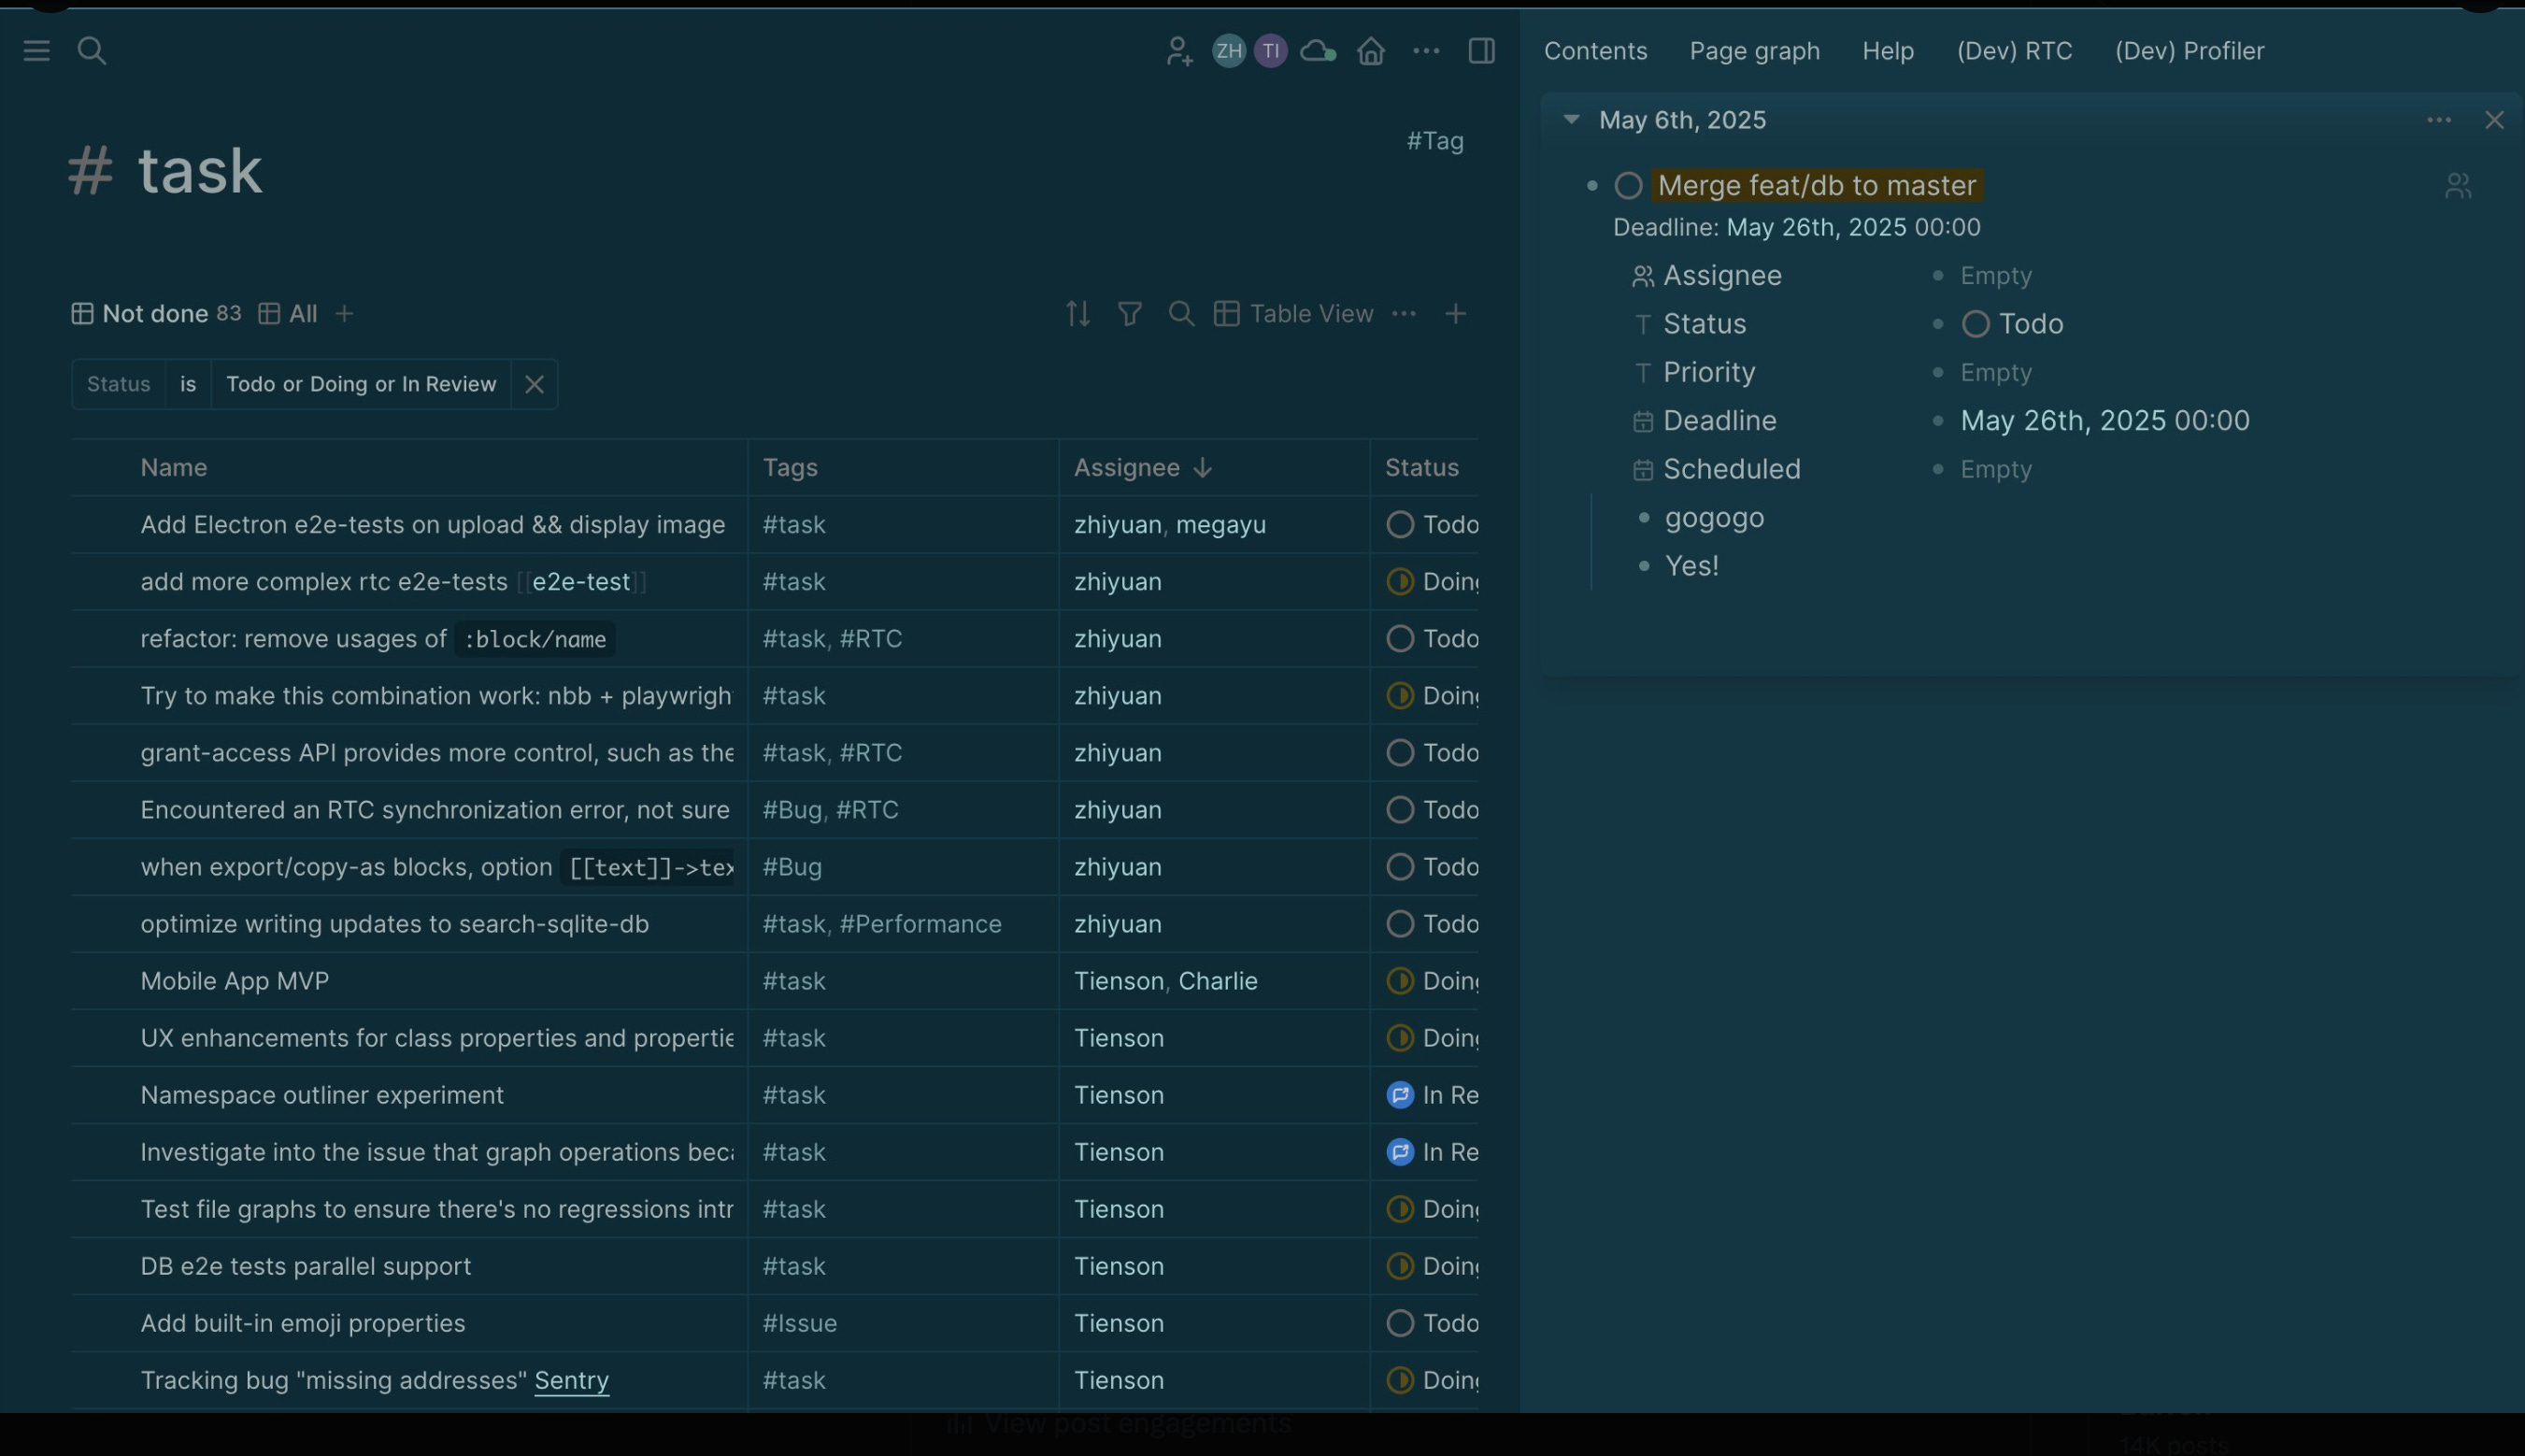Collapse the May 6th, 2025 sidebar block
The height and width of the screenshot is (1456, 2525).
click(x=1571, y=120)
